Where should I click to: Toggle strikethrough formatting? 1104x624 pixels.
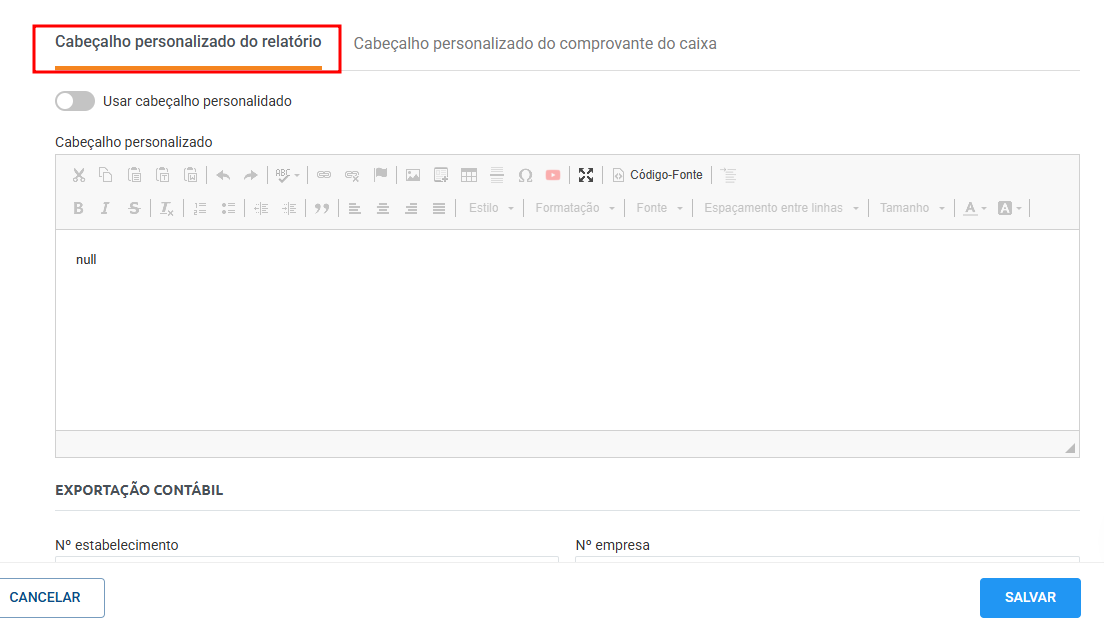(134, 208)
